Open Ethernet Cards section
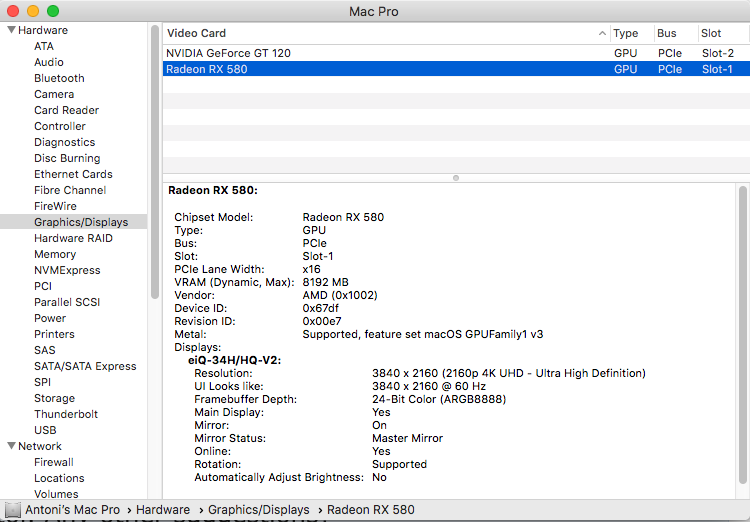750x522 pixels. point(73,174)
